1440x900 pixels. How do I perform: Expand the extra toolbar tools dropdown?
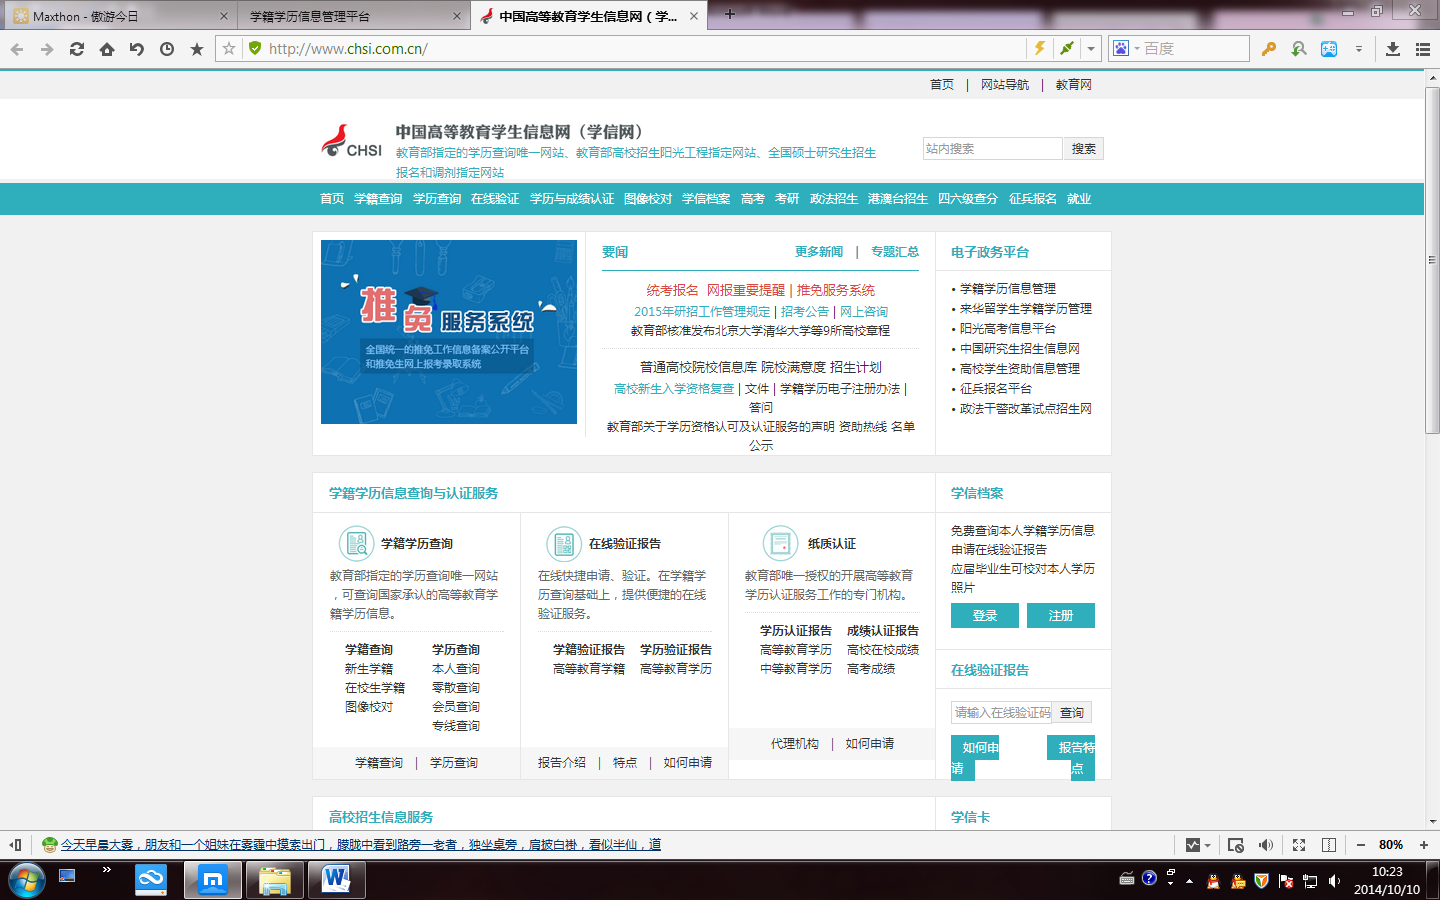click(x=1358, y=49)
